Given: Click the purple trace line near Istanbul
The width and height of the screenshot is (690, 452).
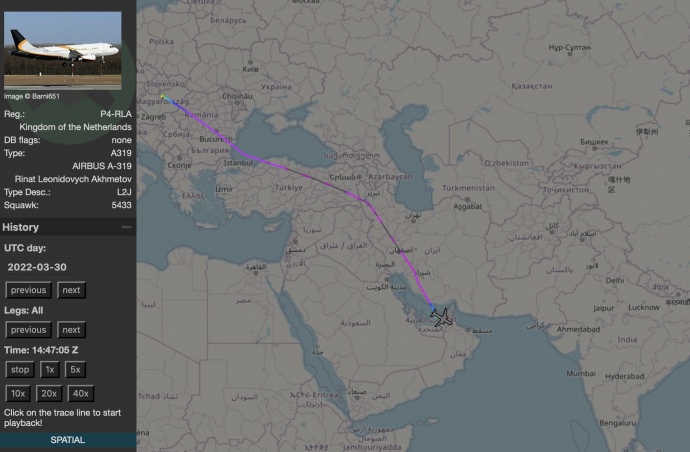Looking at the screenshot, I should (x=262, y=158).
